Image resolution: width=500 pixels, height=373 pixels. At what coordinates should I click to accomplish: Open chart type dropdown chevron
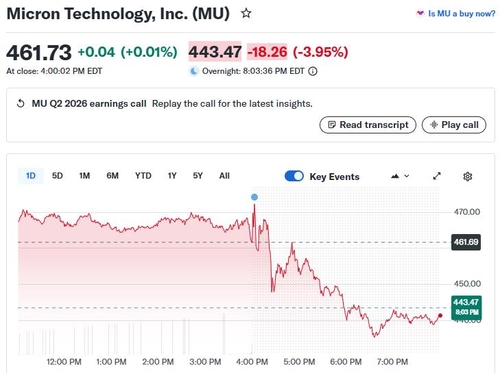click(407, 176)
